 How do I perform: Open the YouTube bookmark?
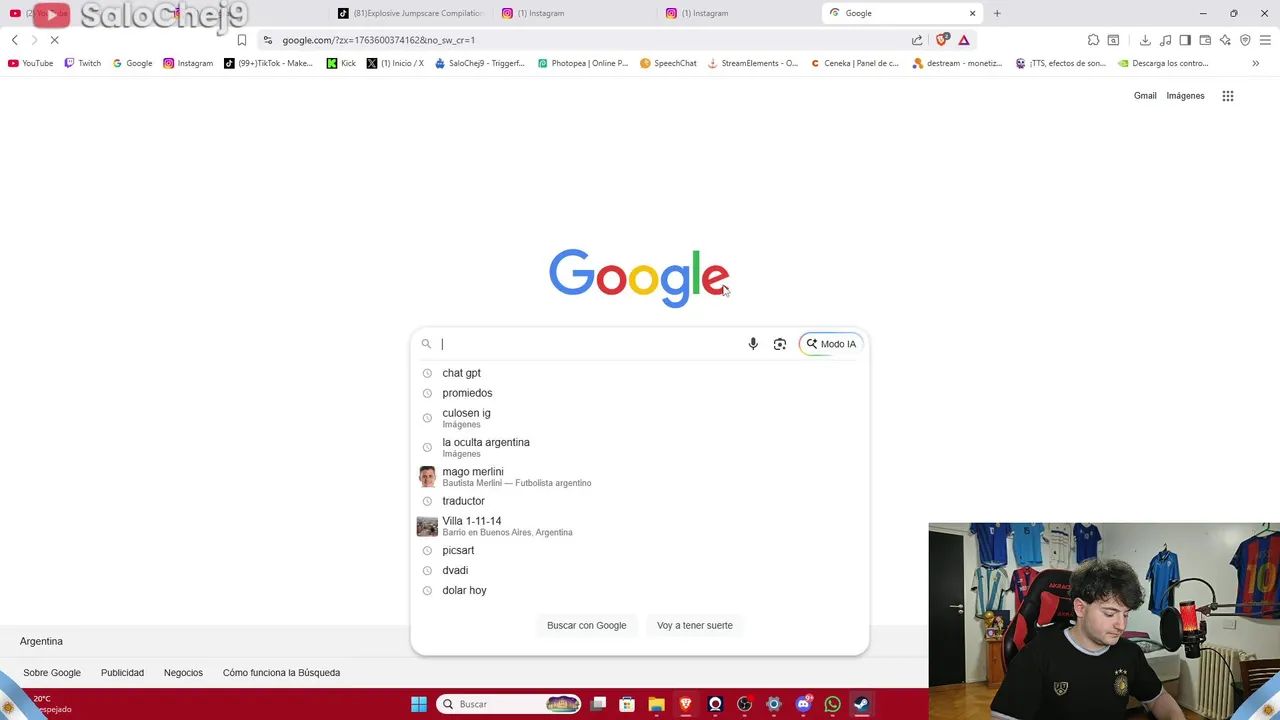point(30,63)
